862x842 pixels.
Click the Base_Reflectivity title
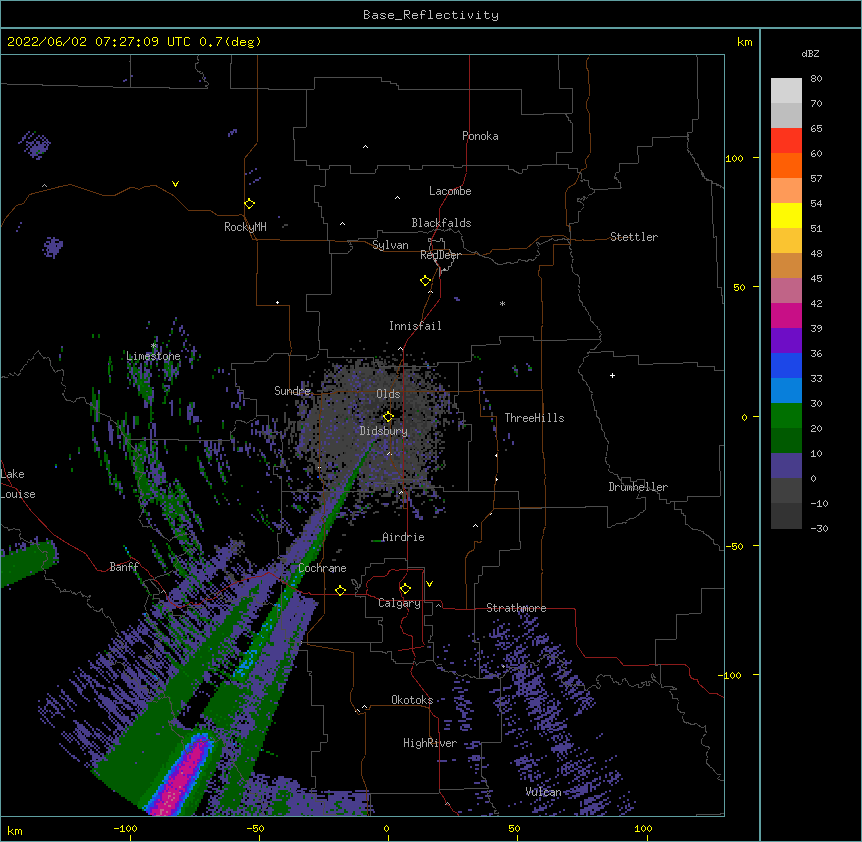click(431, 15)
